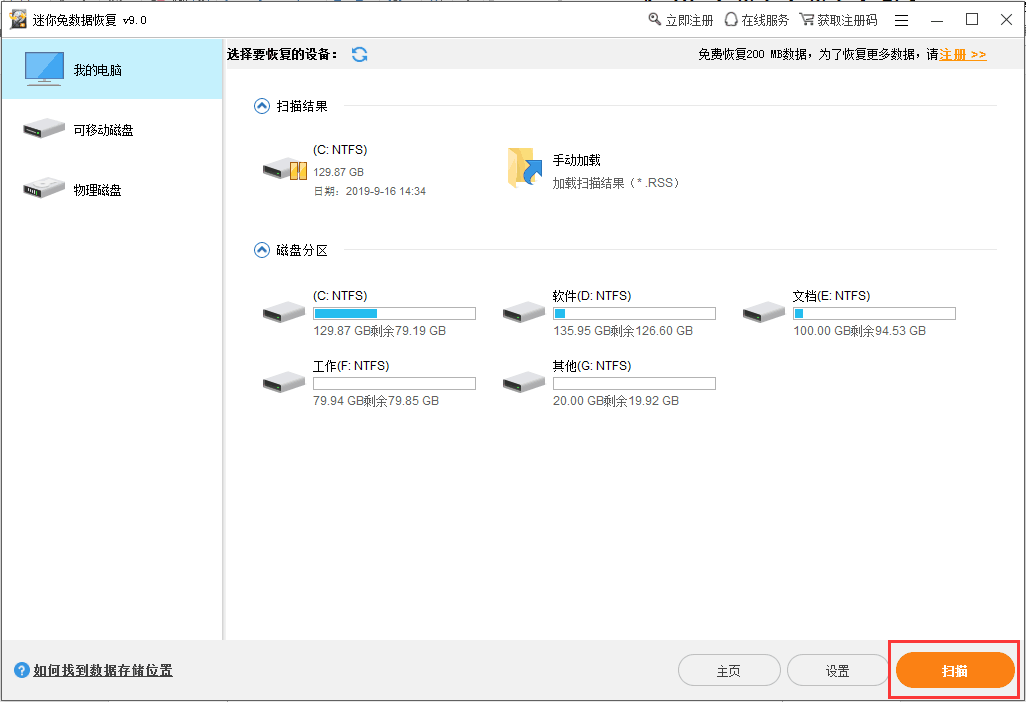Maximize the 迷你兔数据恢复 window

pos(972,20)
